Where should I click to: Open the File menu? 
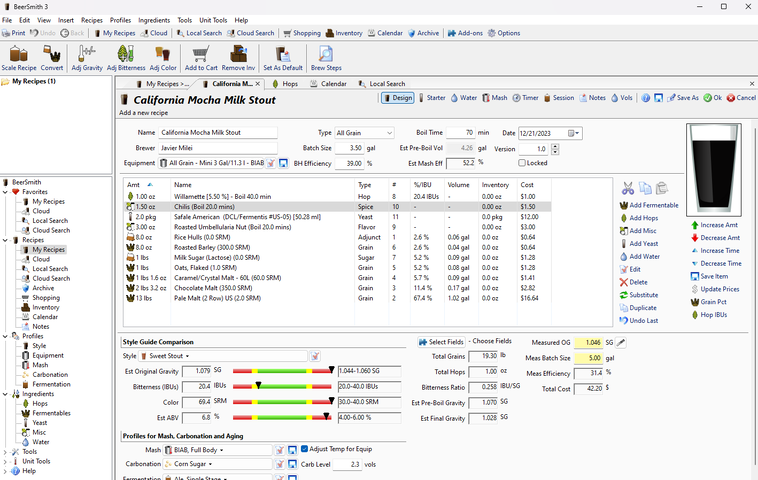pyautogui.click(x=7, y=20)
